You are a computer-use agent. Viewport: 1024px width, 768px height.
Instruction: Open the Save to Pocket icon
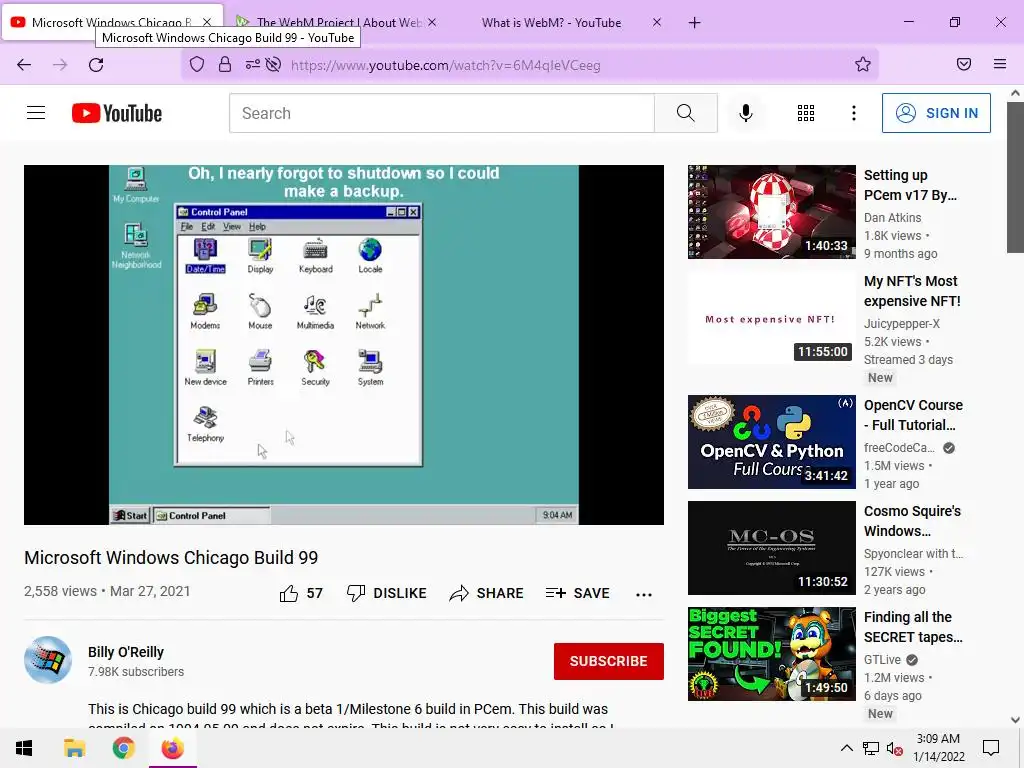point(964,64)
